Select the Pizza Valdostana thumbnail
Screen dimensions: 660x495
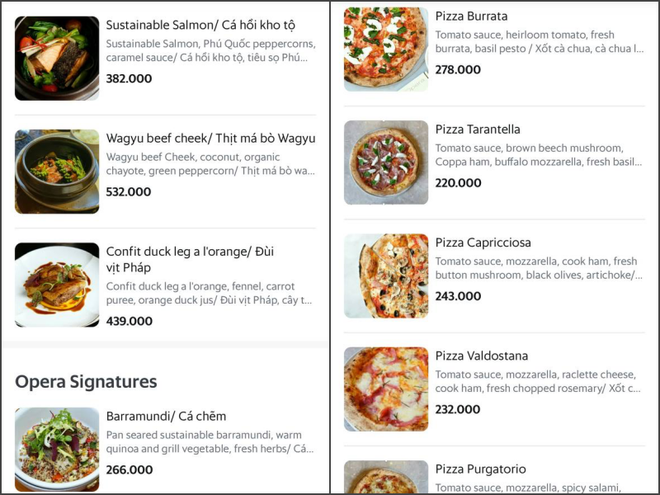[386, 389]
